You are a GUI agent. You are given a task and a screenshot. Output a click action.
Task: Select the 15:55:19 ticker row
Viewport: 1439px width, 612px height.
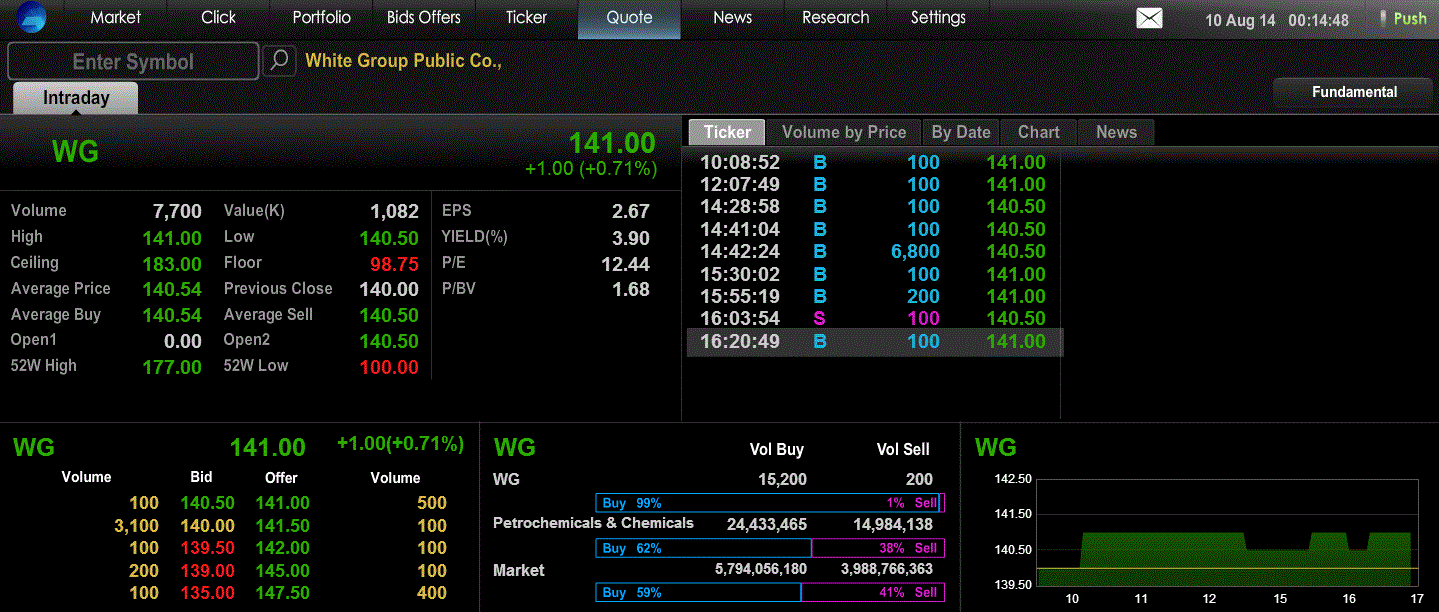coord(873,296)
